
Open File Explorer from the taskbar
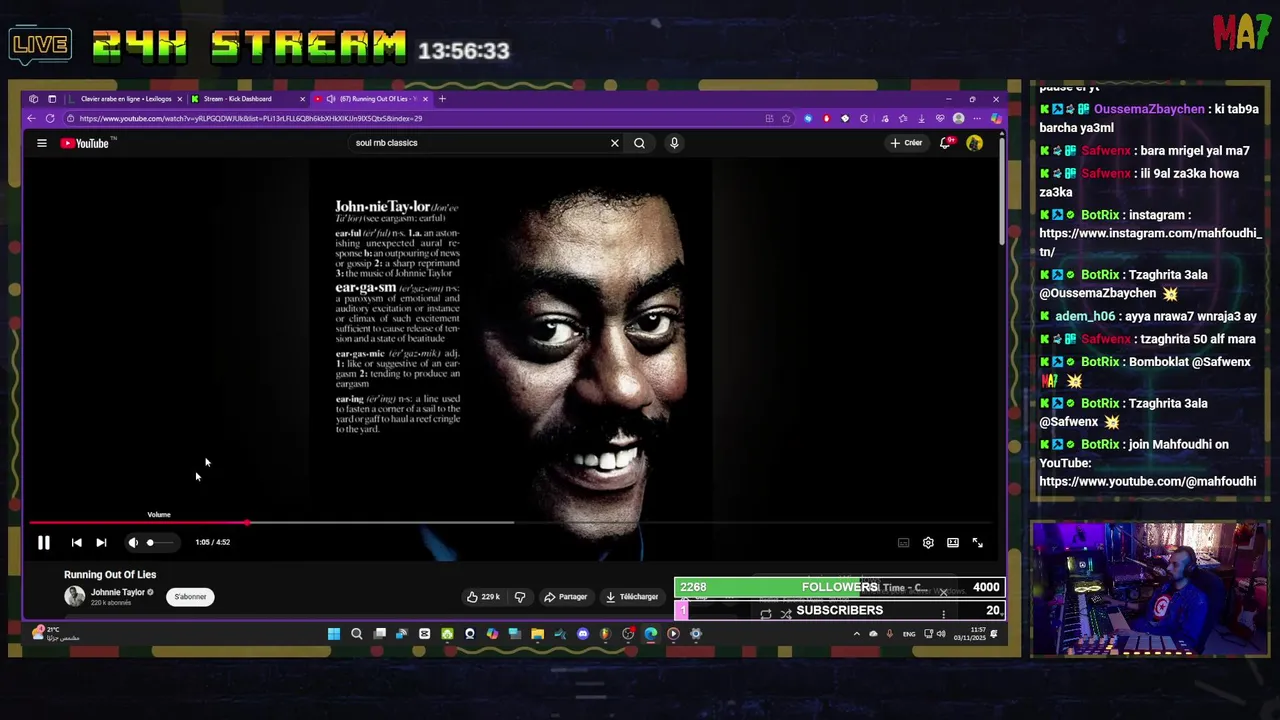537,633
